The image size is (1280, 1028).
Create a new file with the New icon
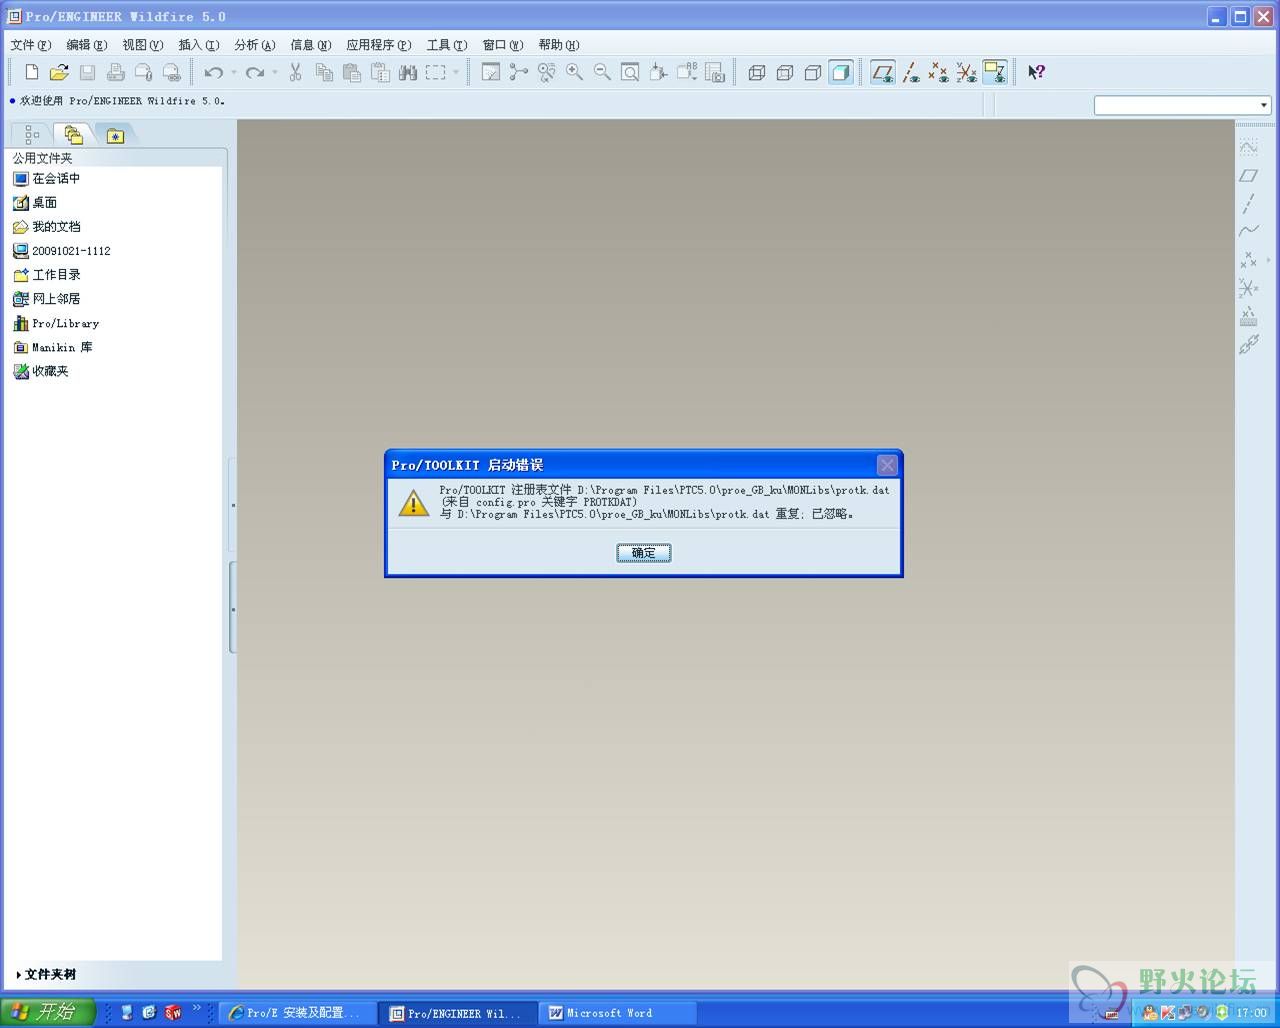point(32,72)
